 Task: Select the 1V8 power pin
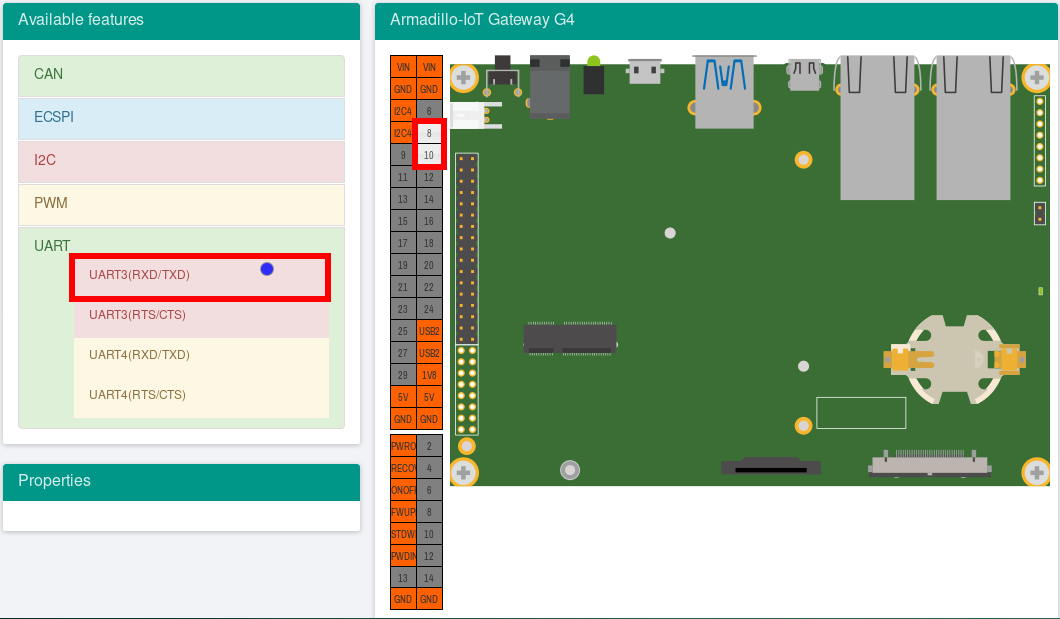(x=429, y=375)
